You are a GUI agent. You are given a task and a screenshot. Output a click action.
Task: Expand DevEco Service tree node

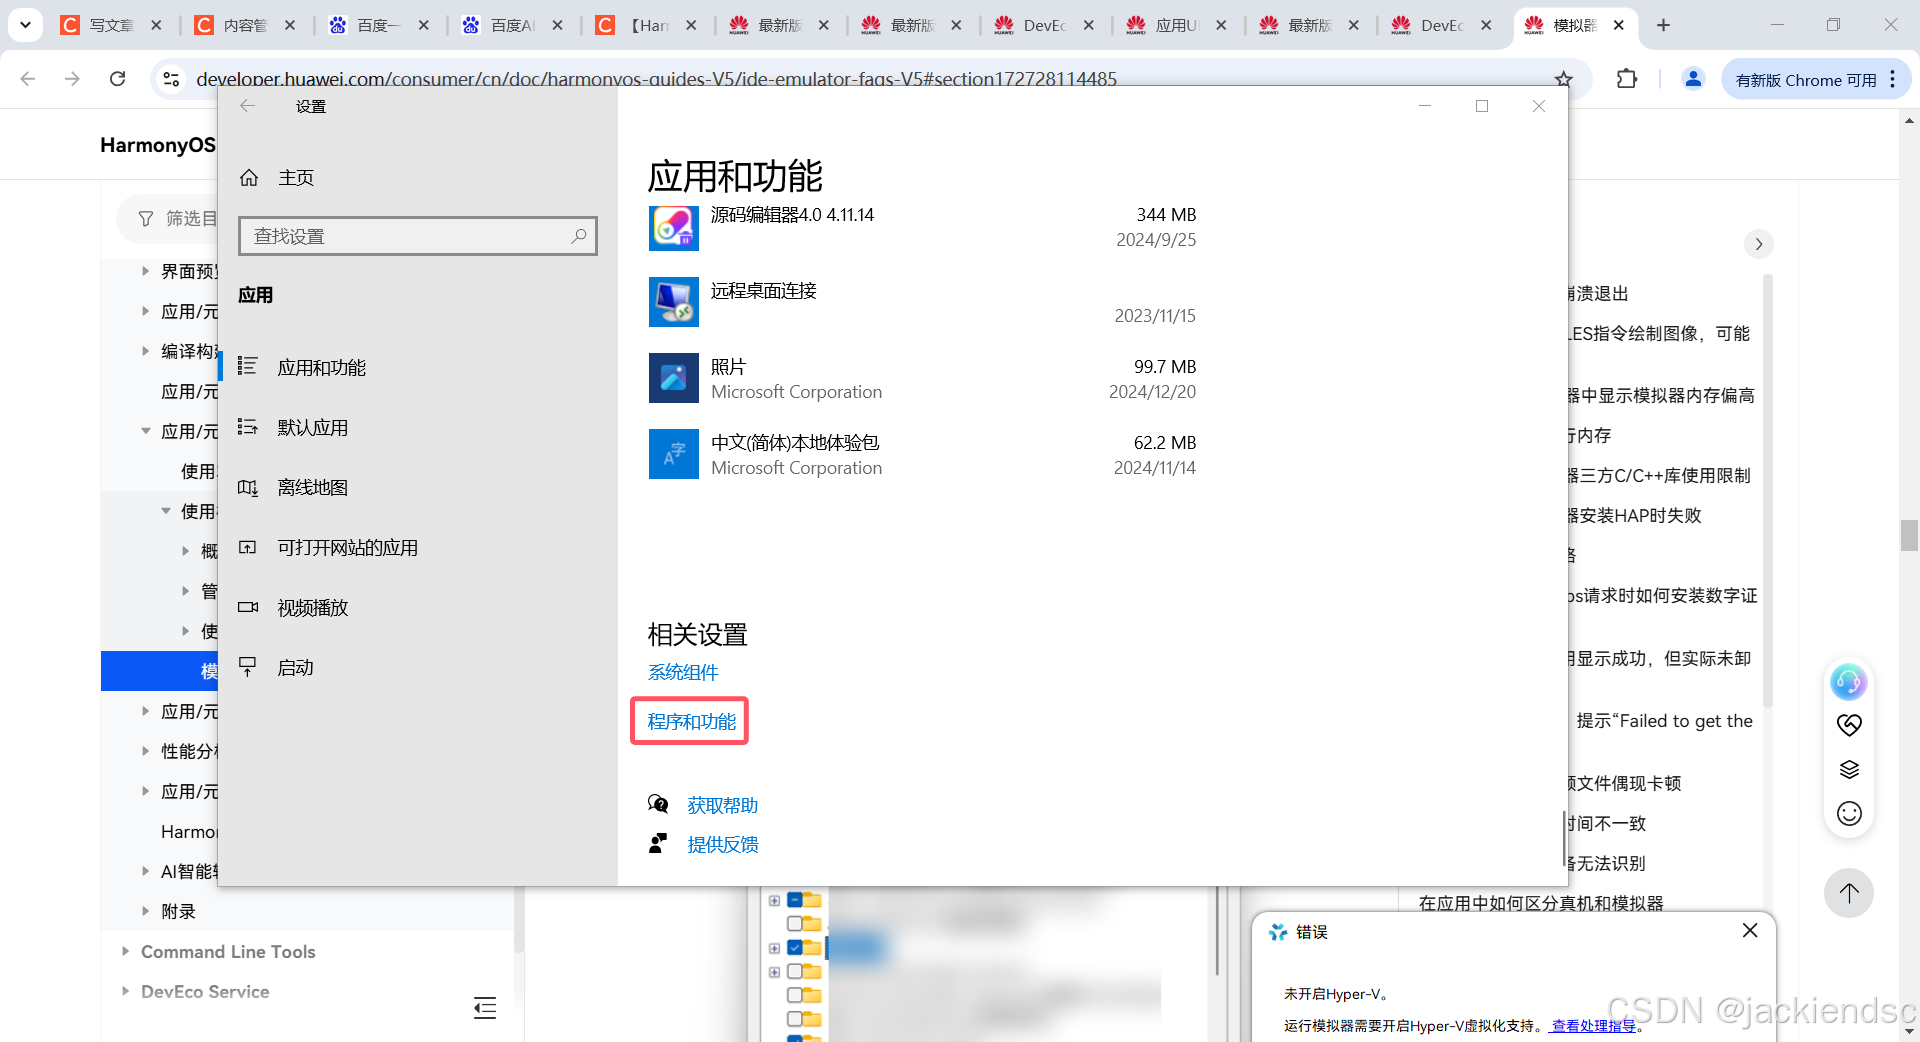coord(125,991)
